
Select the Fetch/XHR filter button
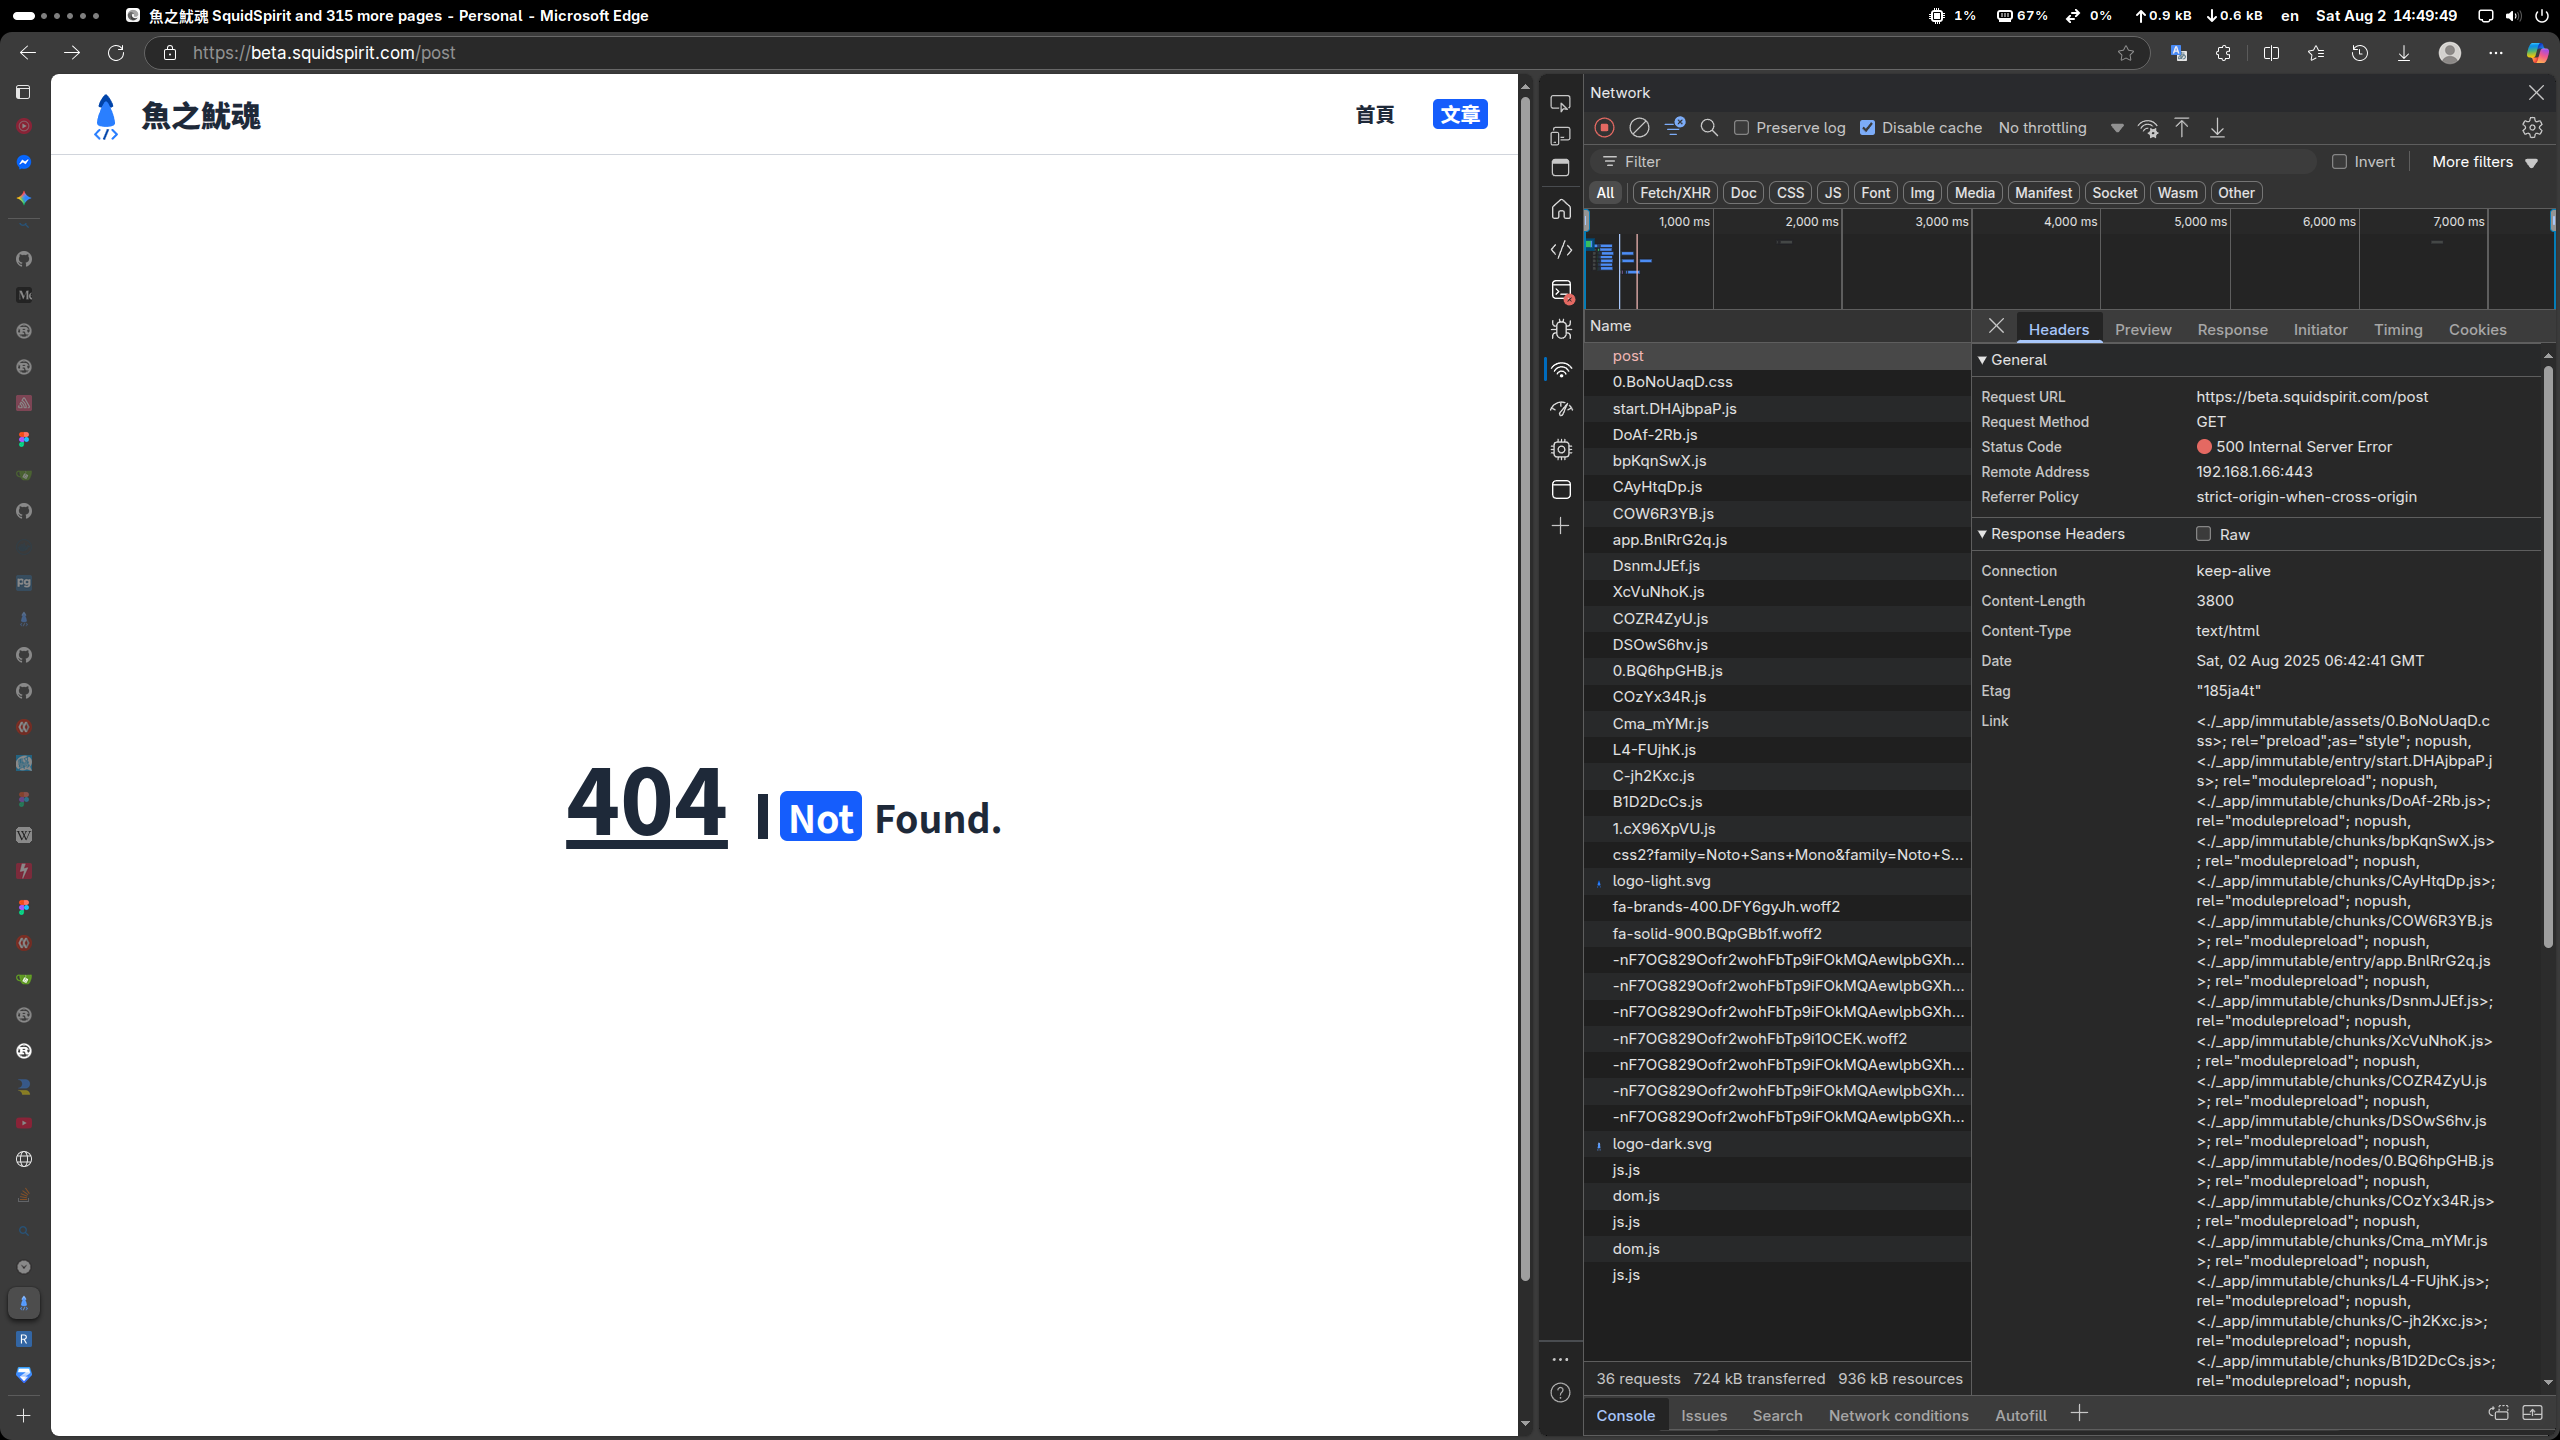[1674, 193]
